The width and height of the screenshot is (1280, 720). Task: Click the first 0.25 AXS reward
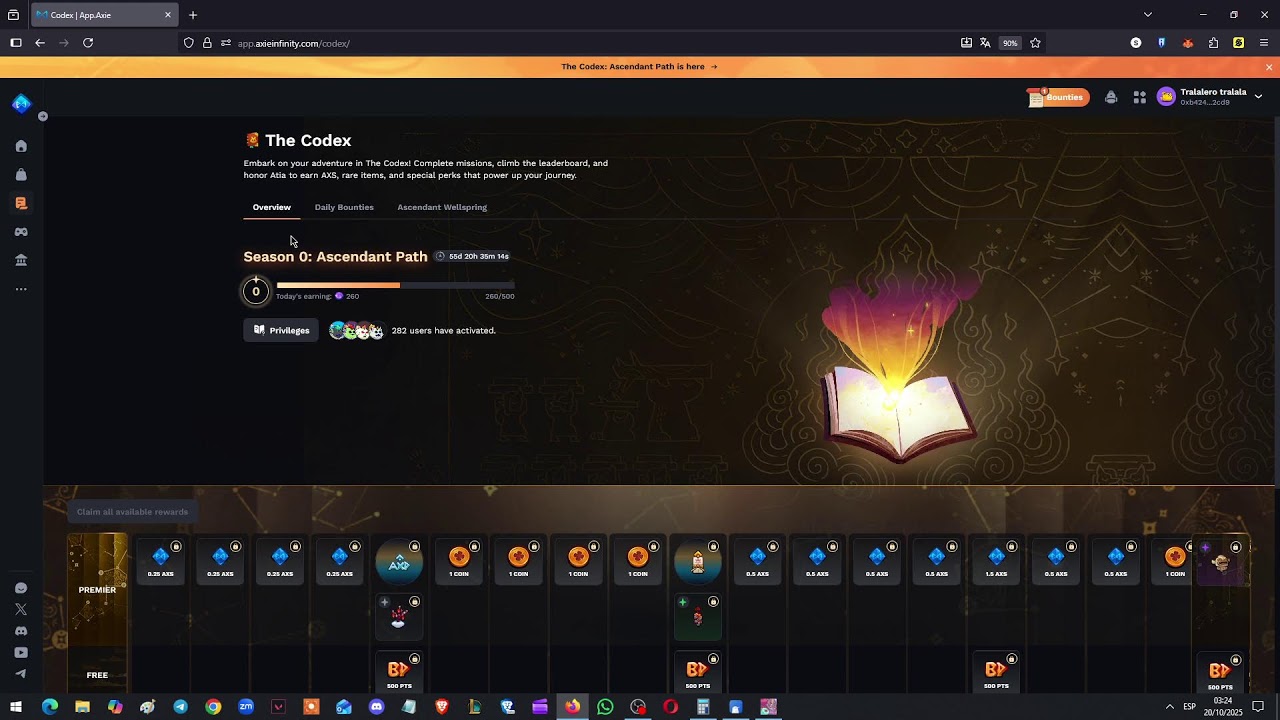(x=161, y=561)
